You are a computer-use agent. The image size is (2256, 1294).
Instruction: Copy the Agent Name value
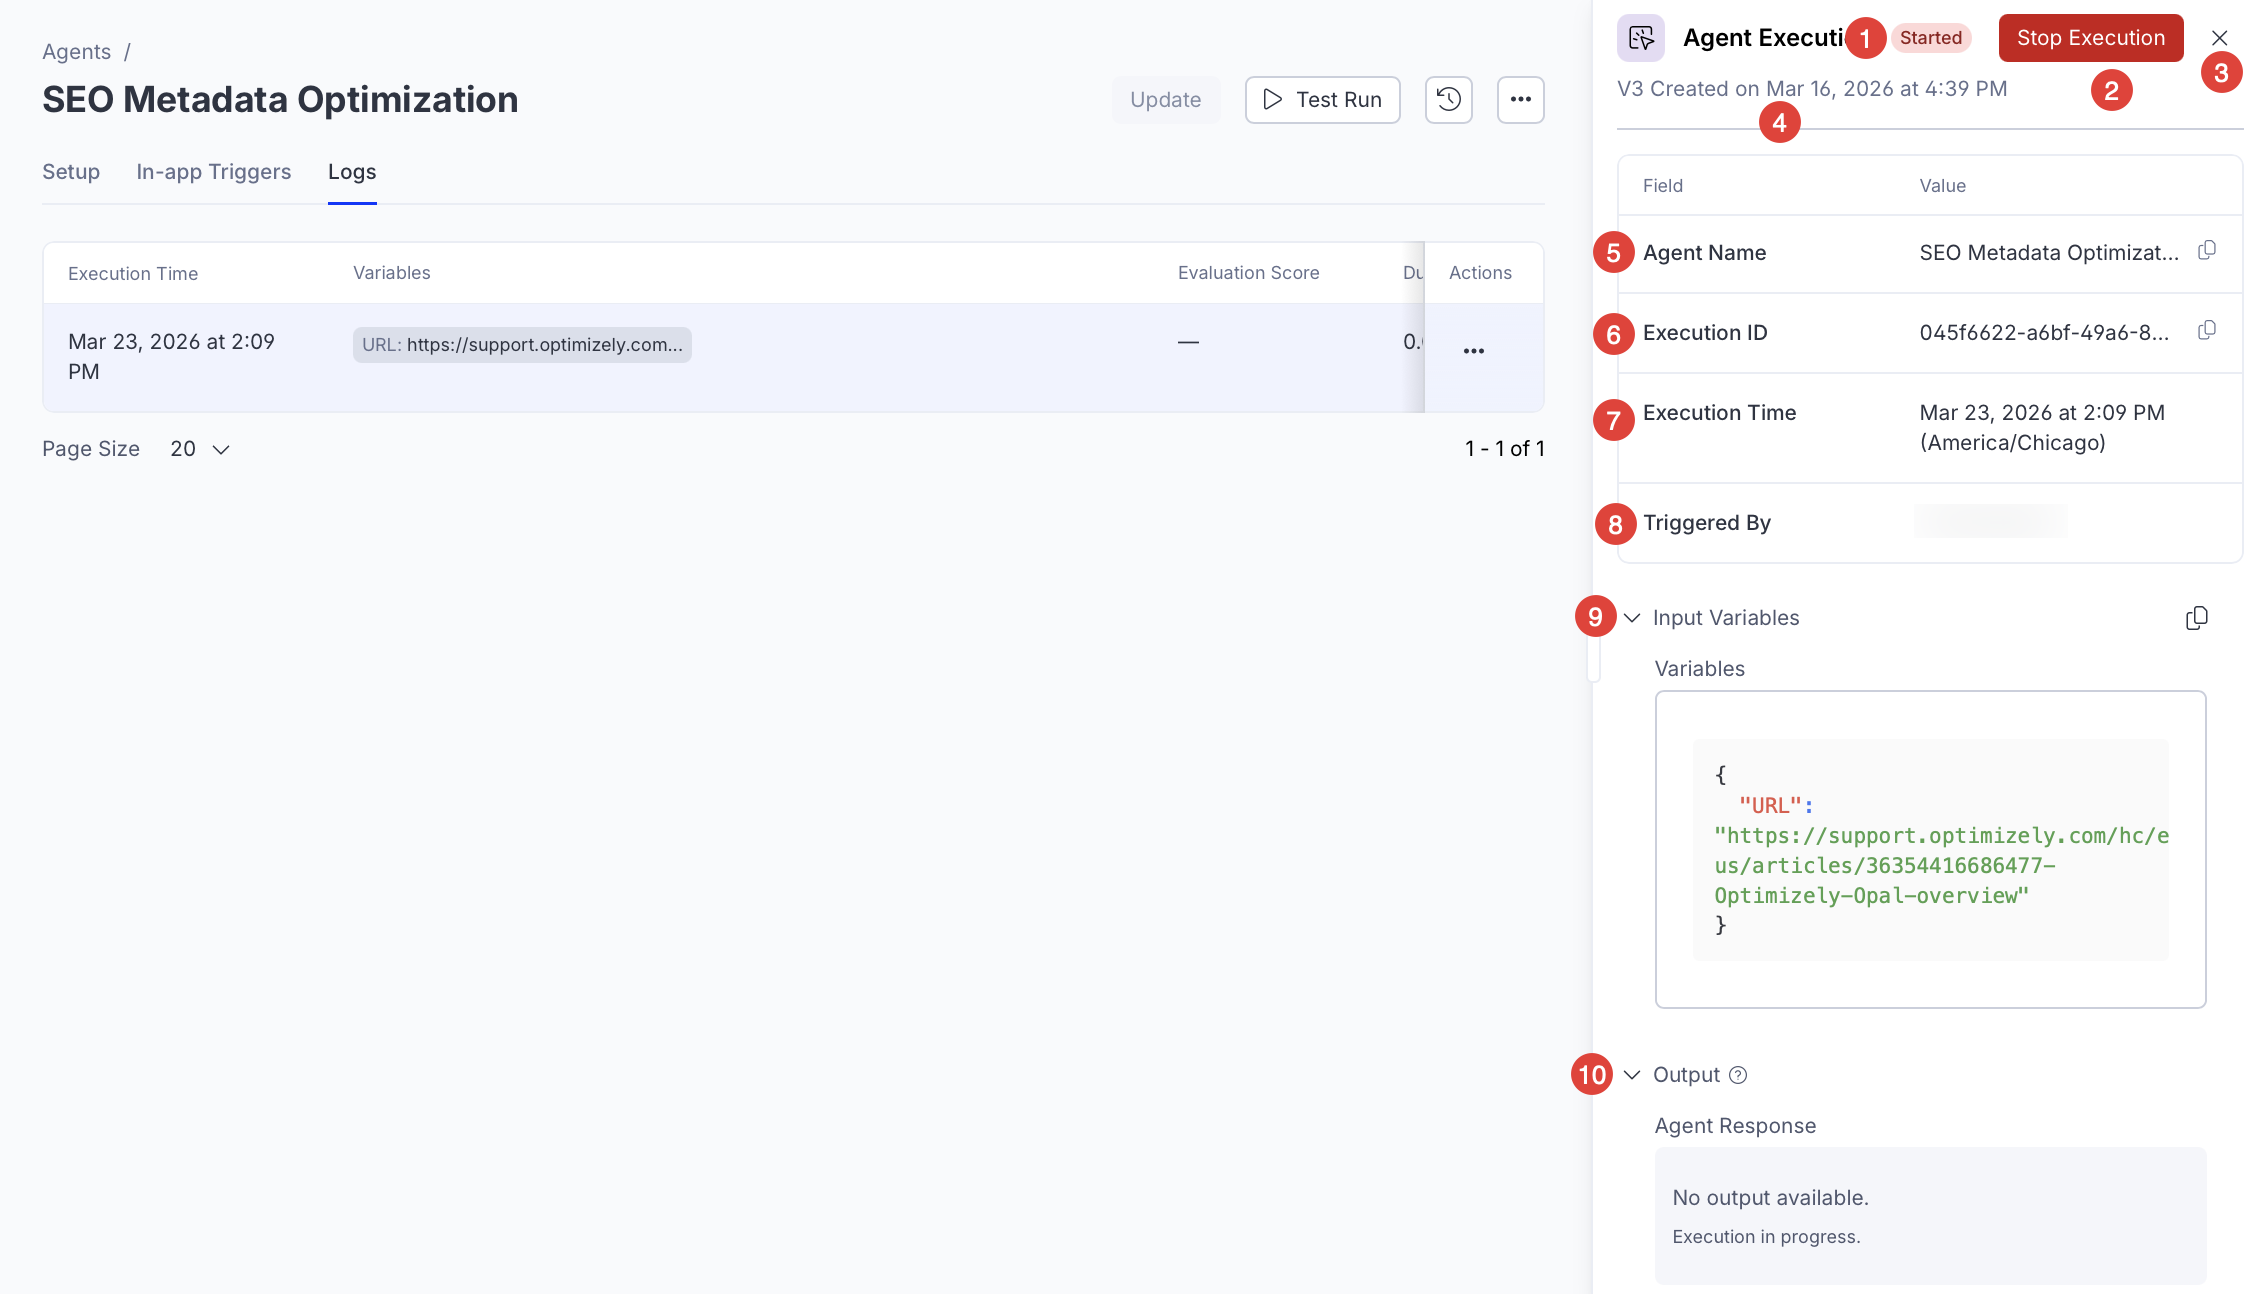[2207, 250]
